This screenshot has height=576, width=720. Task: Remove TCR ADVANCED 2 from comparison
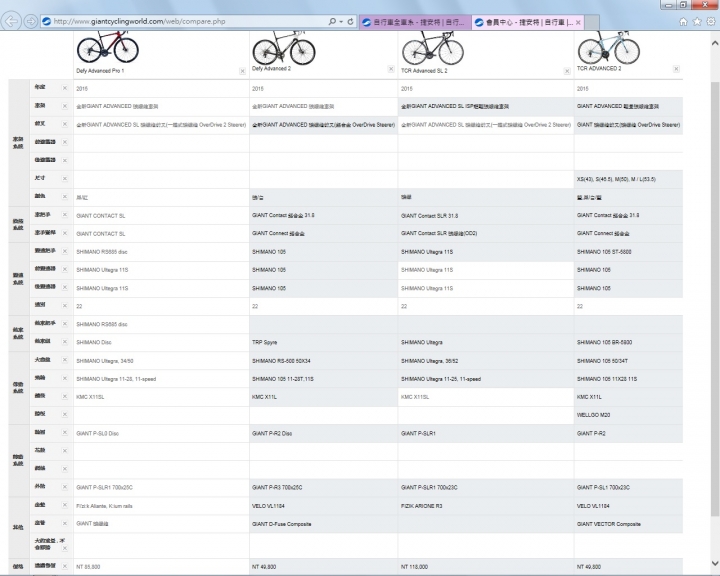click(676, 69)
